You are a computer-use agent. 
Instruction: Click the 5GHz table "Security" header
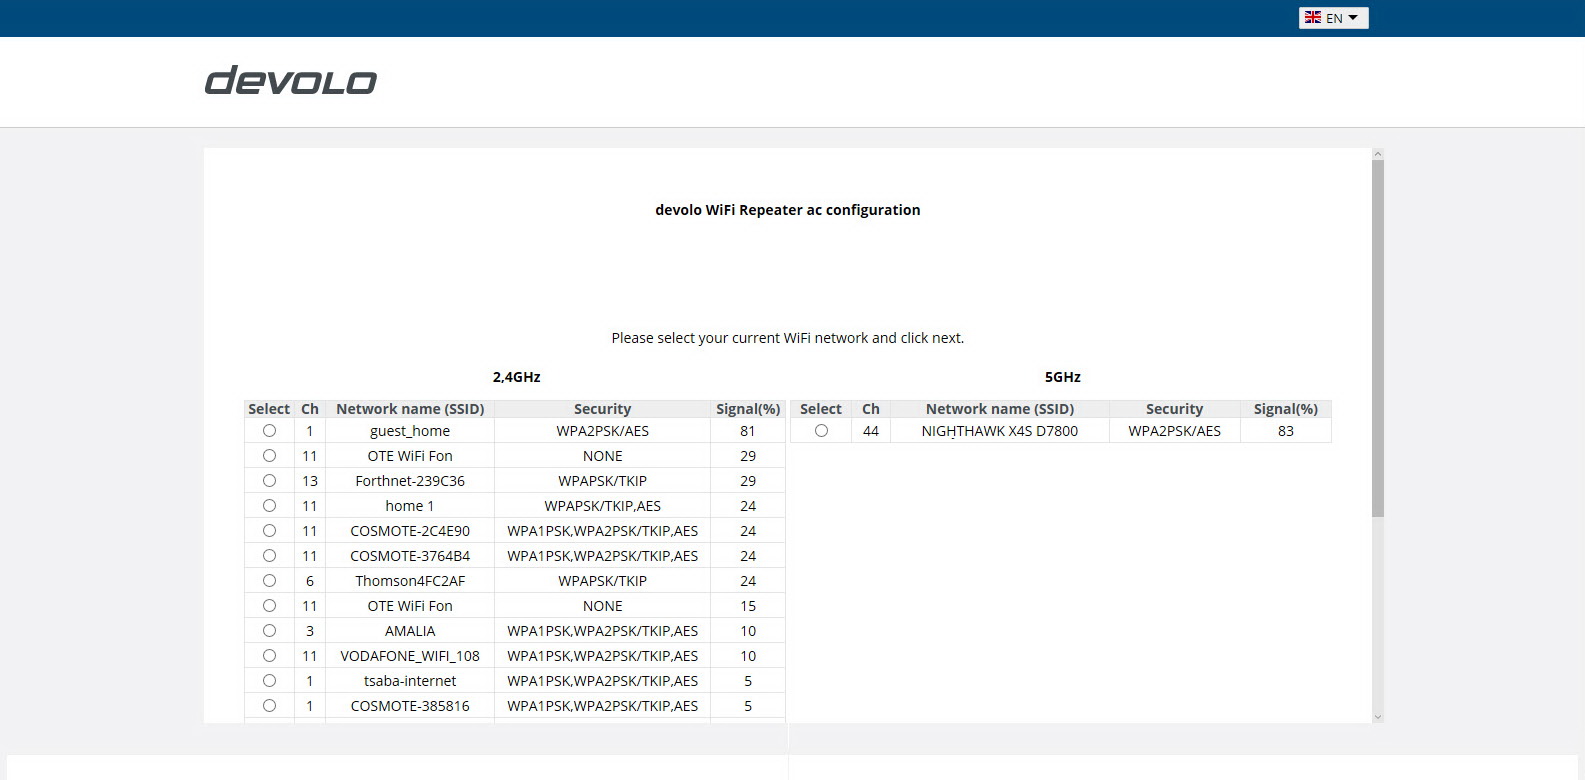pyautogui.click(x=1174, y=409)
